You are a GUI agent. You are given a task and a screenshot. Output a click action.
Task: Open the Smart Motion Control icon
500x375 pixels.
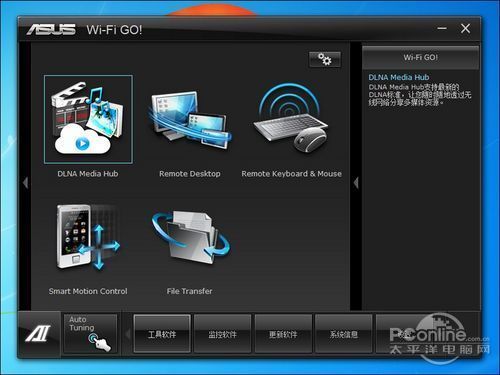pyautogui.click(x=88, y=237)
